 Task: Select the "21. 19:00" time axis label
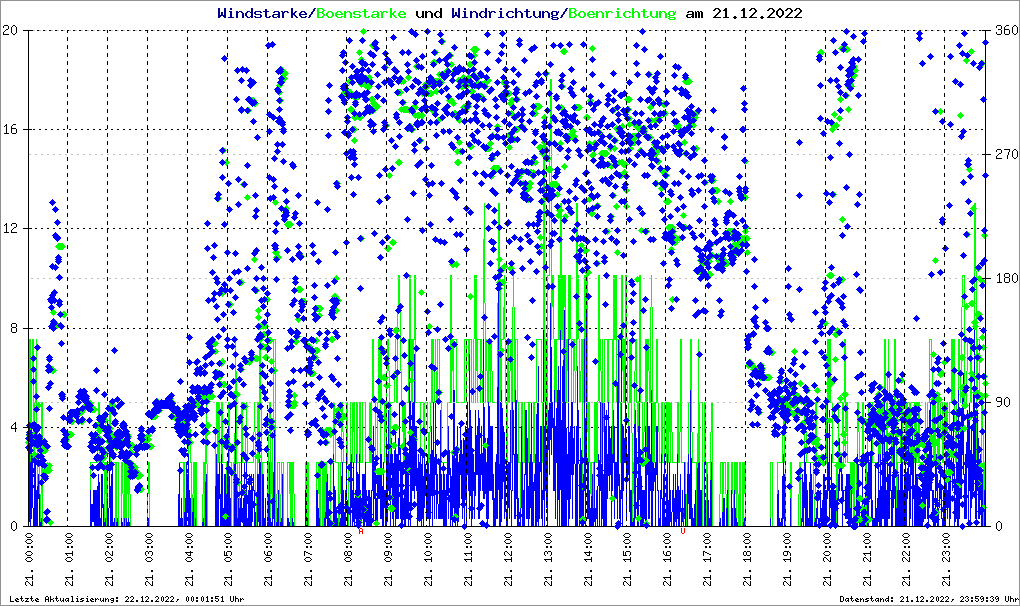pos(787,559)
